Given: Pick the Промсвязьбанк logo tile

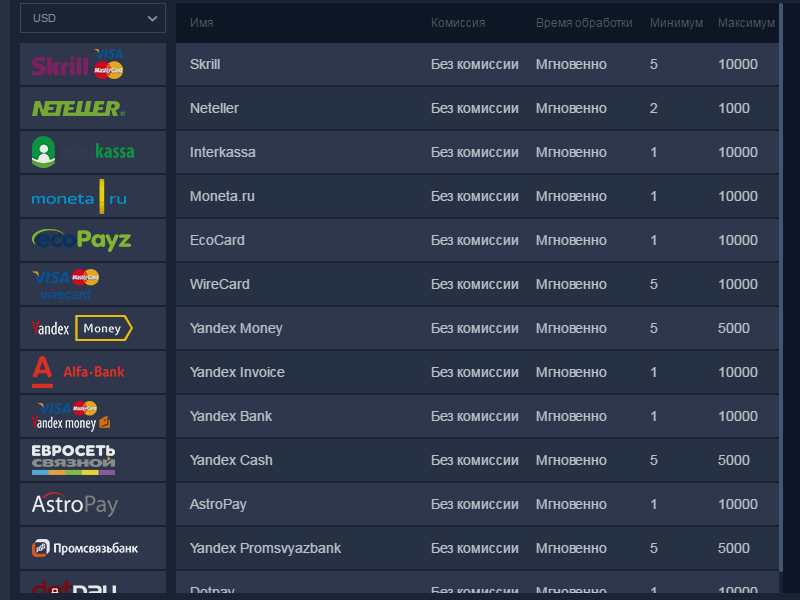Looking at the screenshot, I should coord(93,548).
